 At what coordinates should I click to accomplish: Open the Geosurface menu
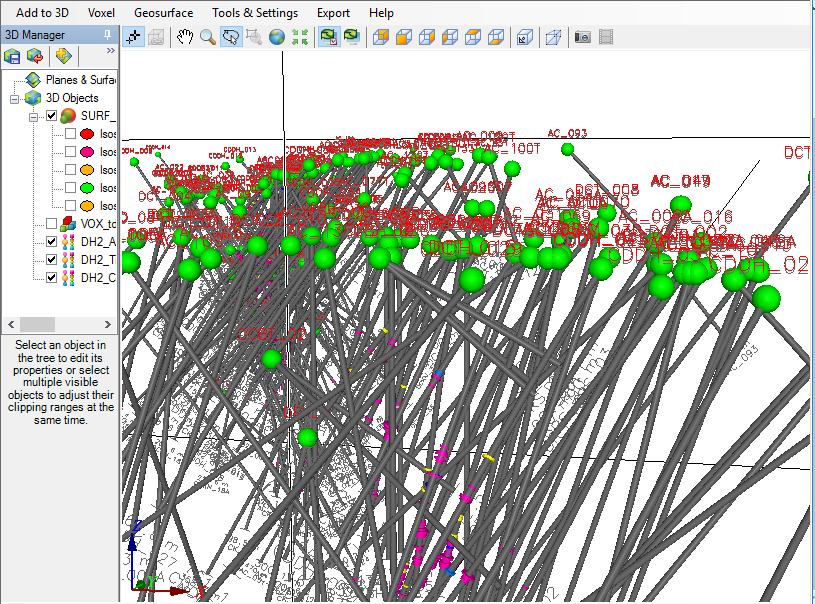163,13
